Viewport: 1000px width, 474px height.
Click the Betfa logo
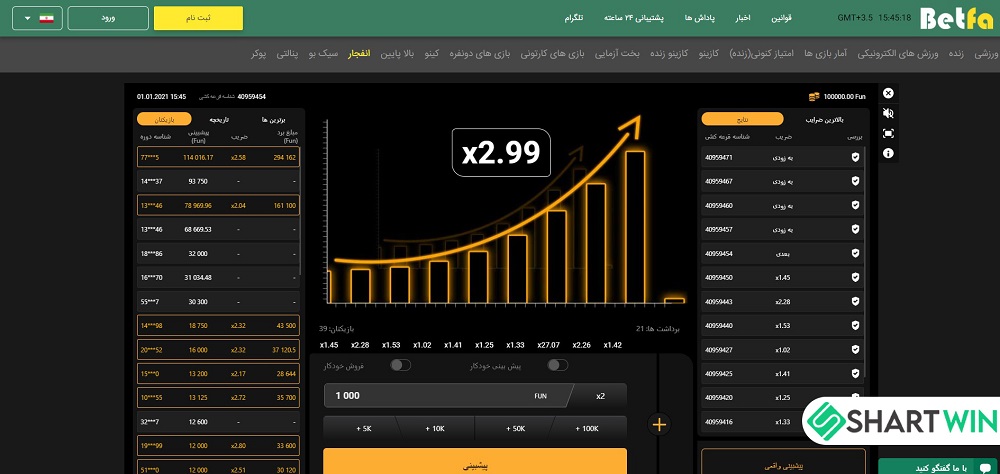[x=956, y=18]
